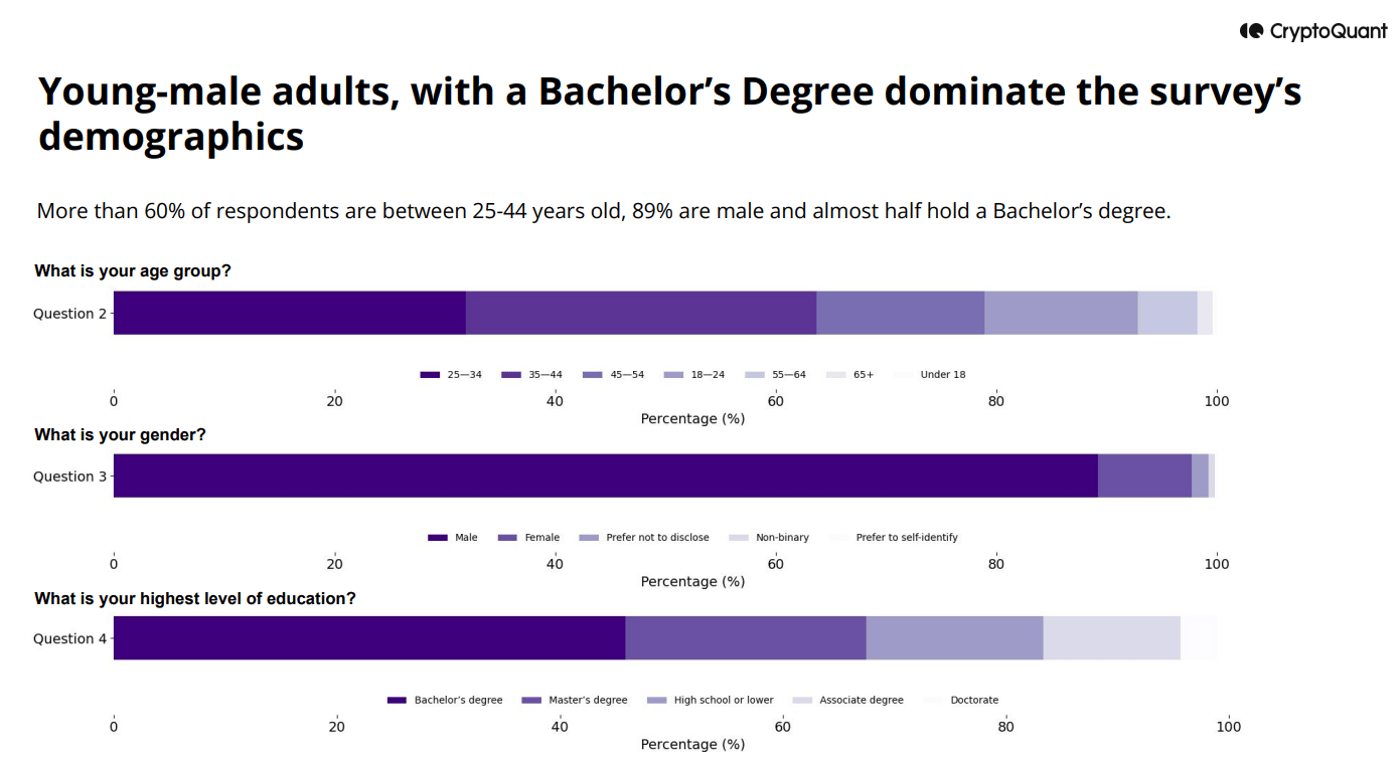Image resolution: width=1400 pixels, height=759 pixels.
Task: Click the Question 2 axis label
Action: point(70,314)
